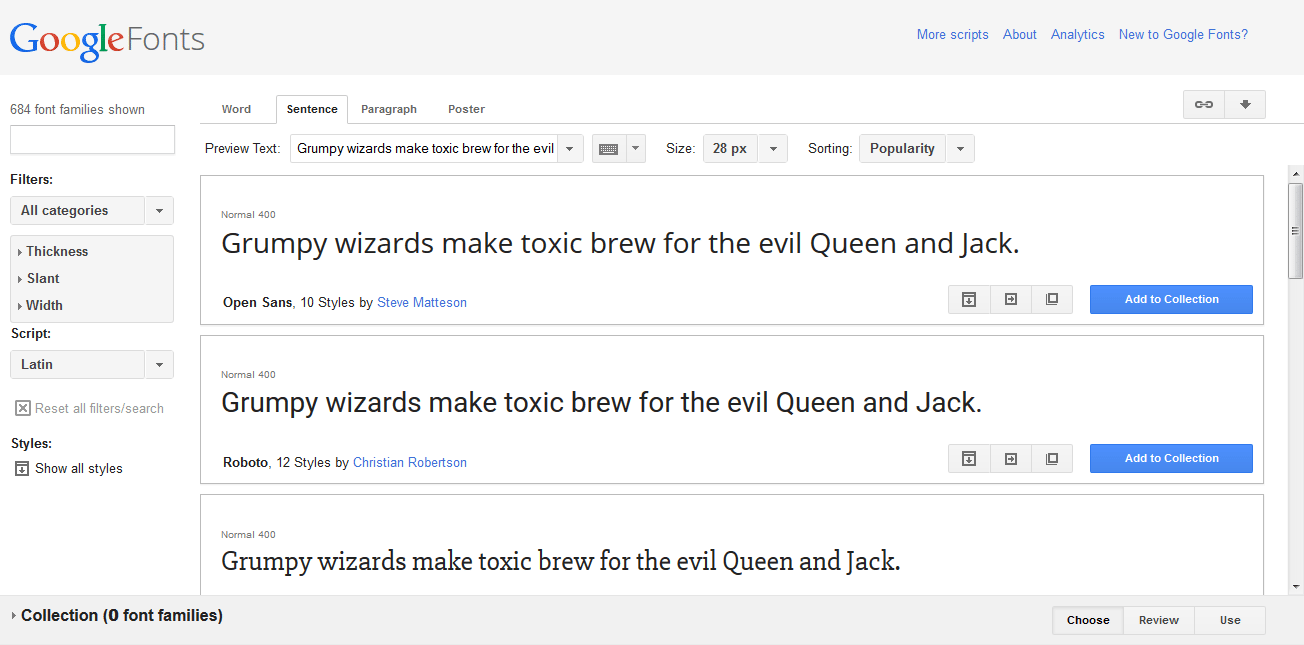Screen dimensions: 1304x645
Task: Click the Preview Text input field
Action: tap(424, 149)
